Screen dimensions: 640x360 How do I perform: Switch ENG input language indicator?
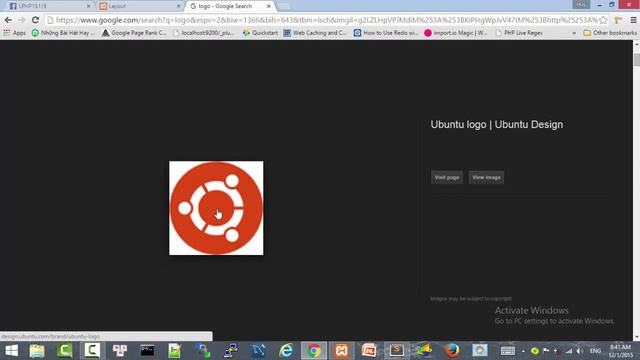(x=596, y=351)
